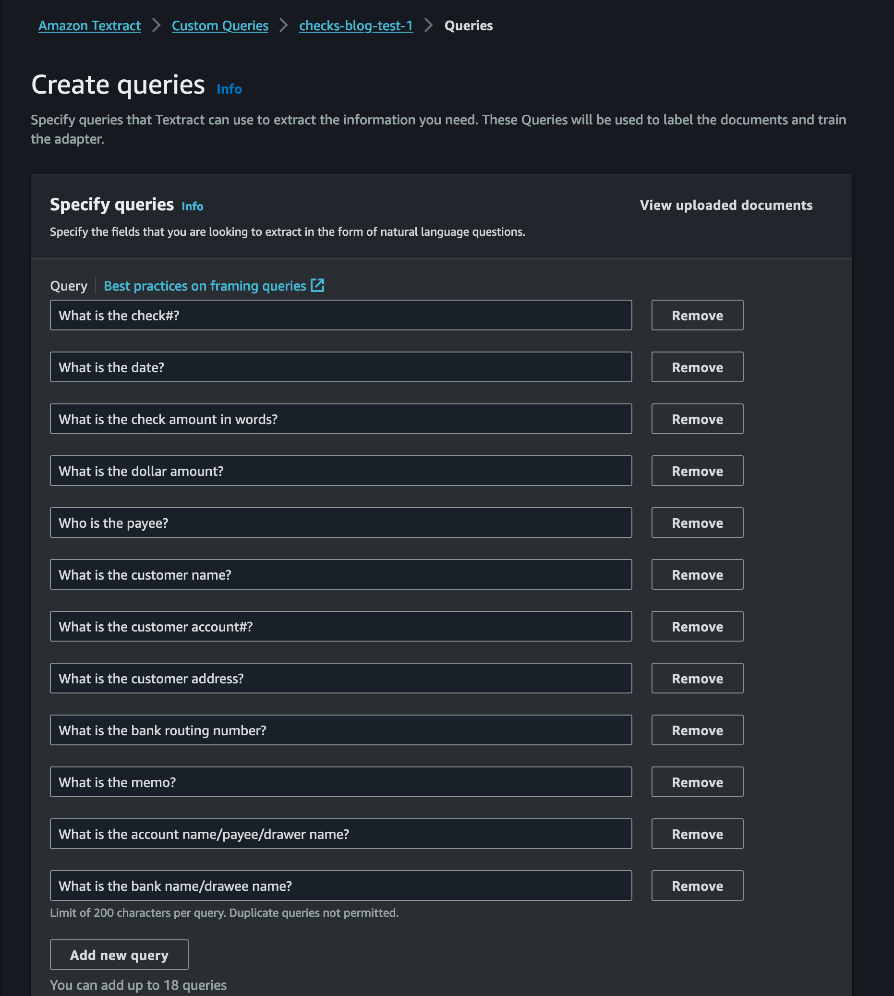This screenshot has width=894, height=996.
Task: Remove the customer address query
Action: (697, 678)
